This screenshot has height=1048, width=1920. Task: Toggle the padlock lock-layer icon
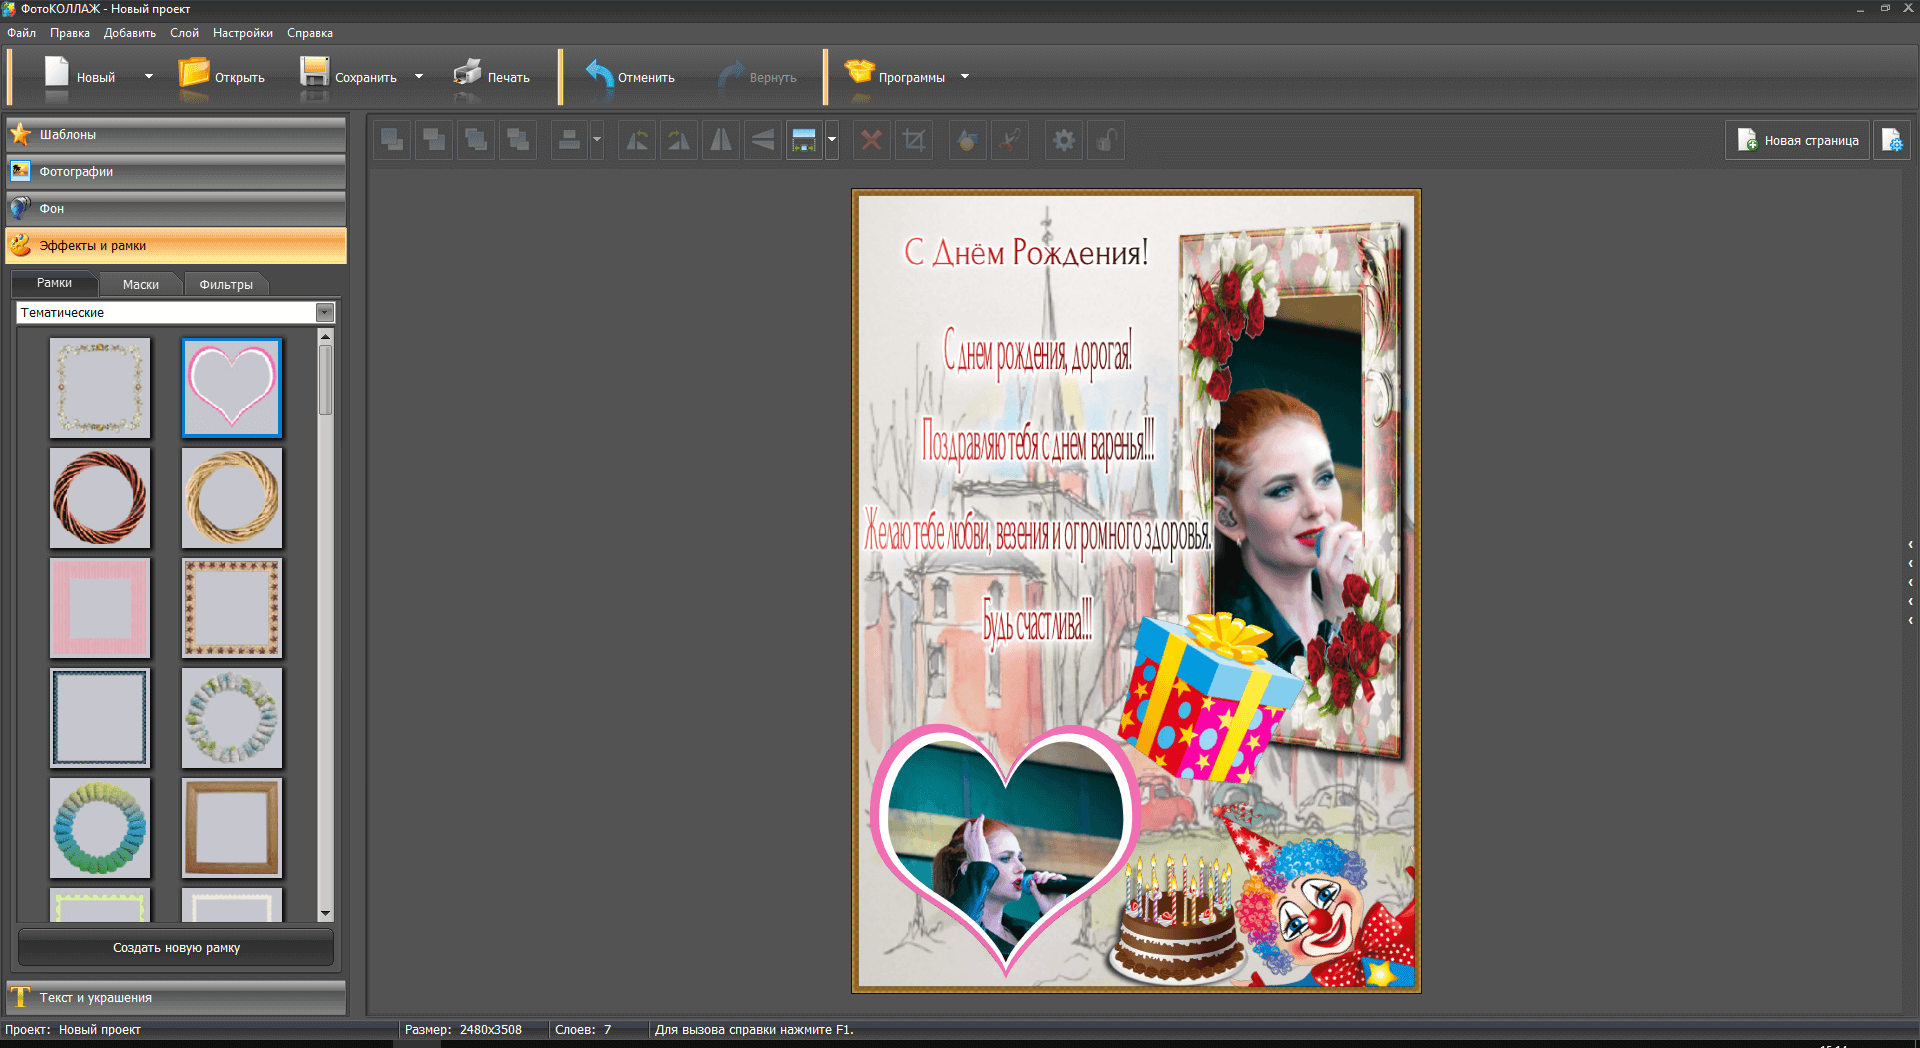coord(1106,140)
